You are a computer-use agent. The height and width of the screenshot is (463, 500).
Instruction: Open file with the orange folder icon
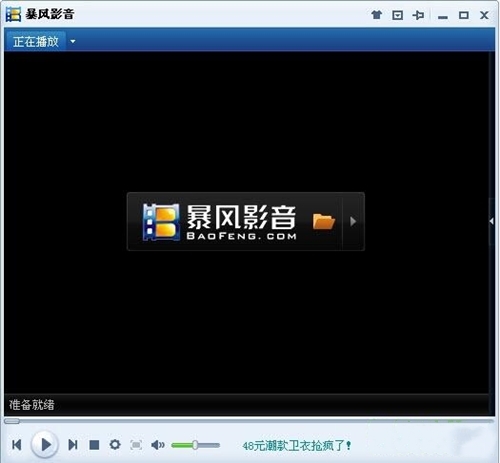tap(324, 221)
